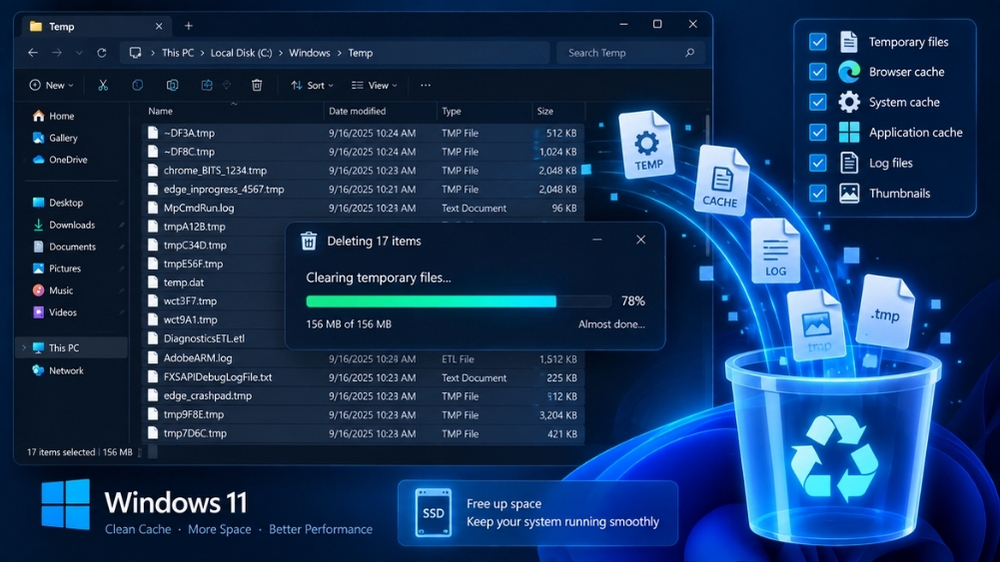The height and width of the screenshot is (562, 1000).
Task: Click the deletion progress bar
Action: 458,301
